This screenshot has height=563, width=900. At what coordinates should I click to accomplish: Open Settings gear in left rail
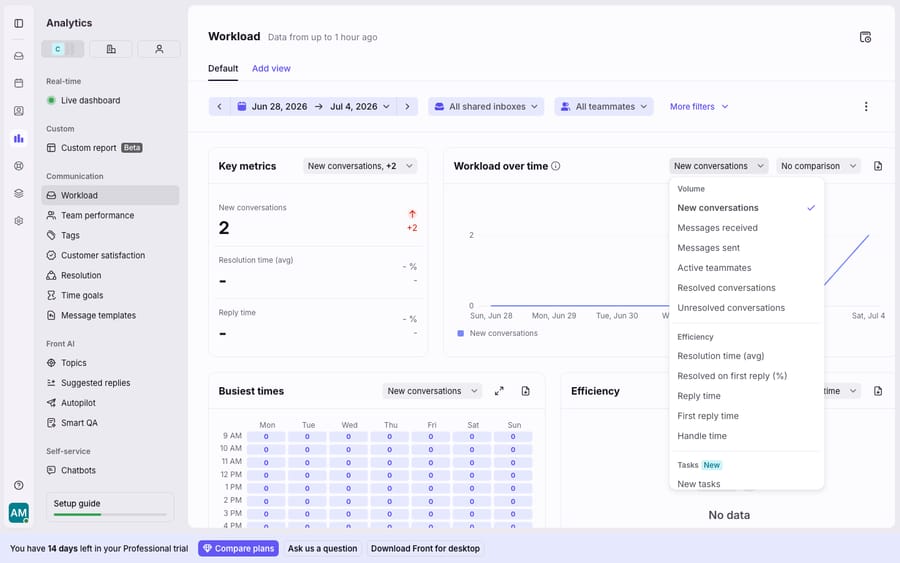pyautogui.click(x=19, y=221)
